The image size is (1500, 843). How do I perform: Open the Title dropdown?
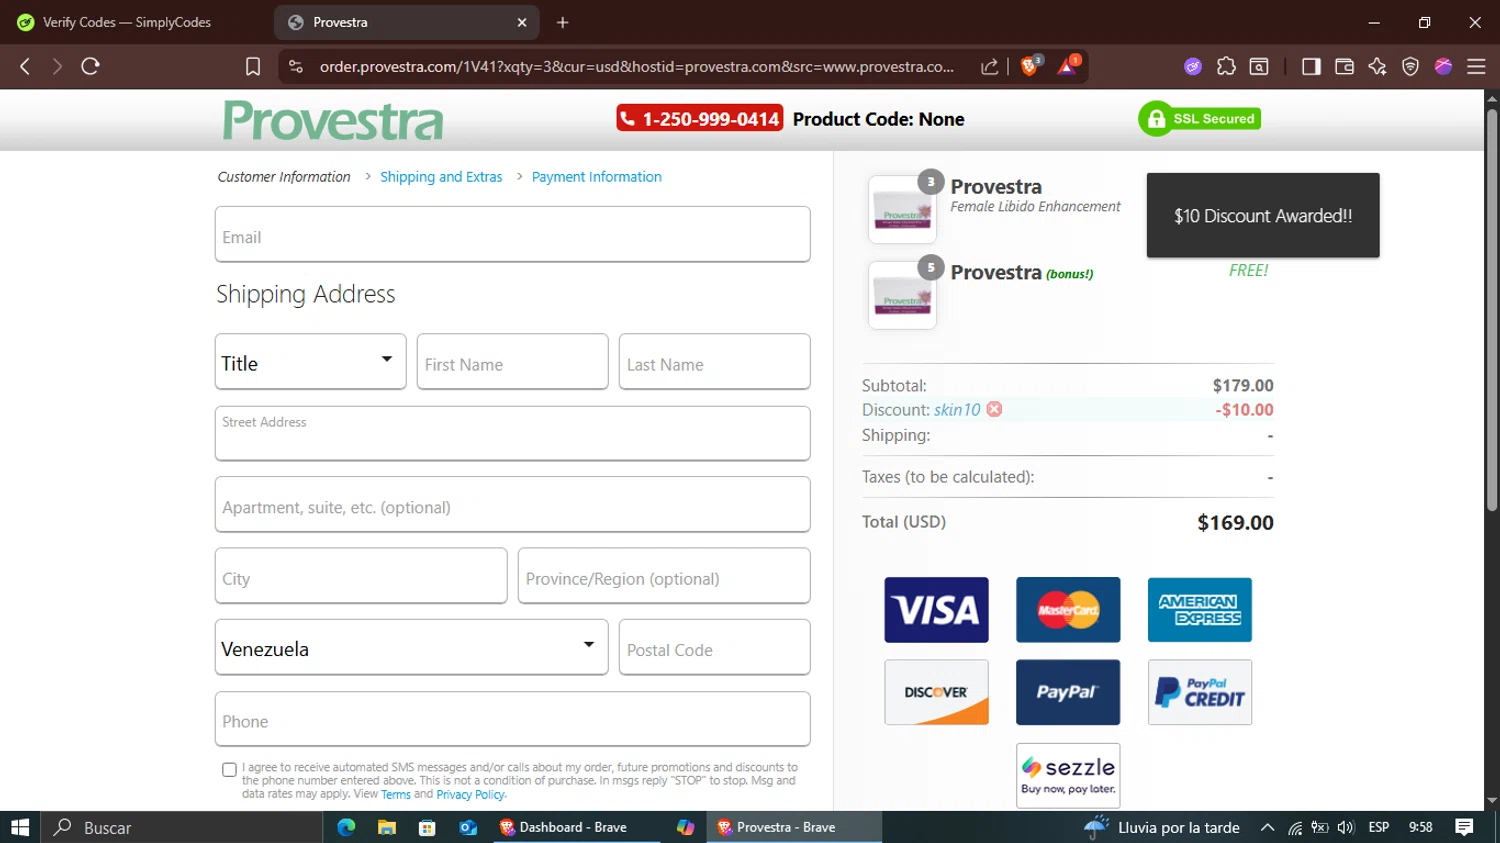[310, 362]
